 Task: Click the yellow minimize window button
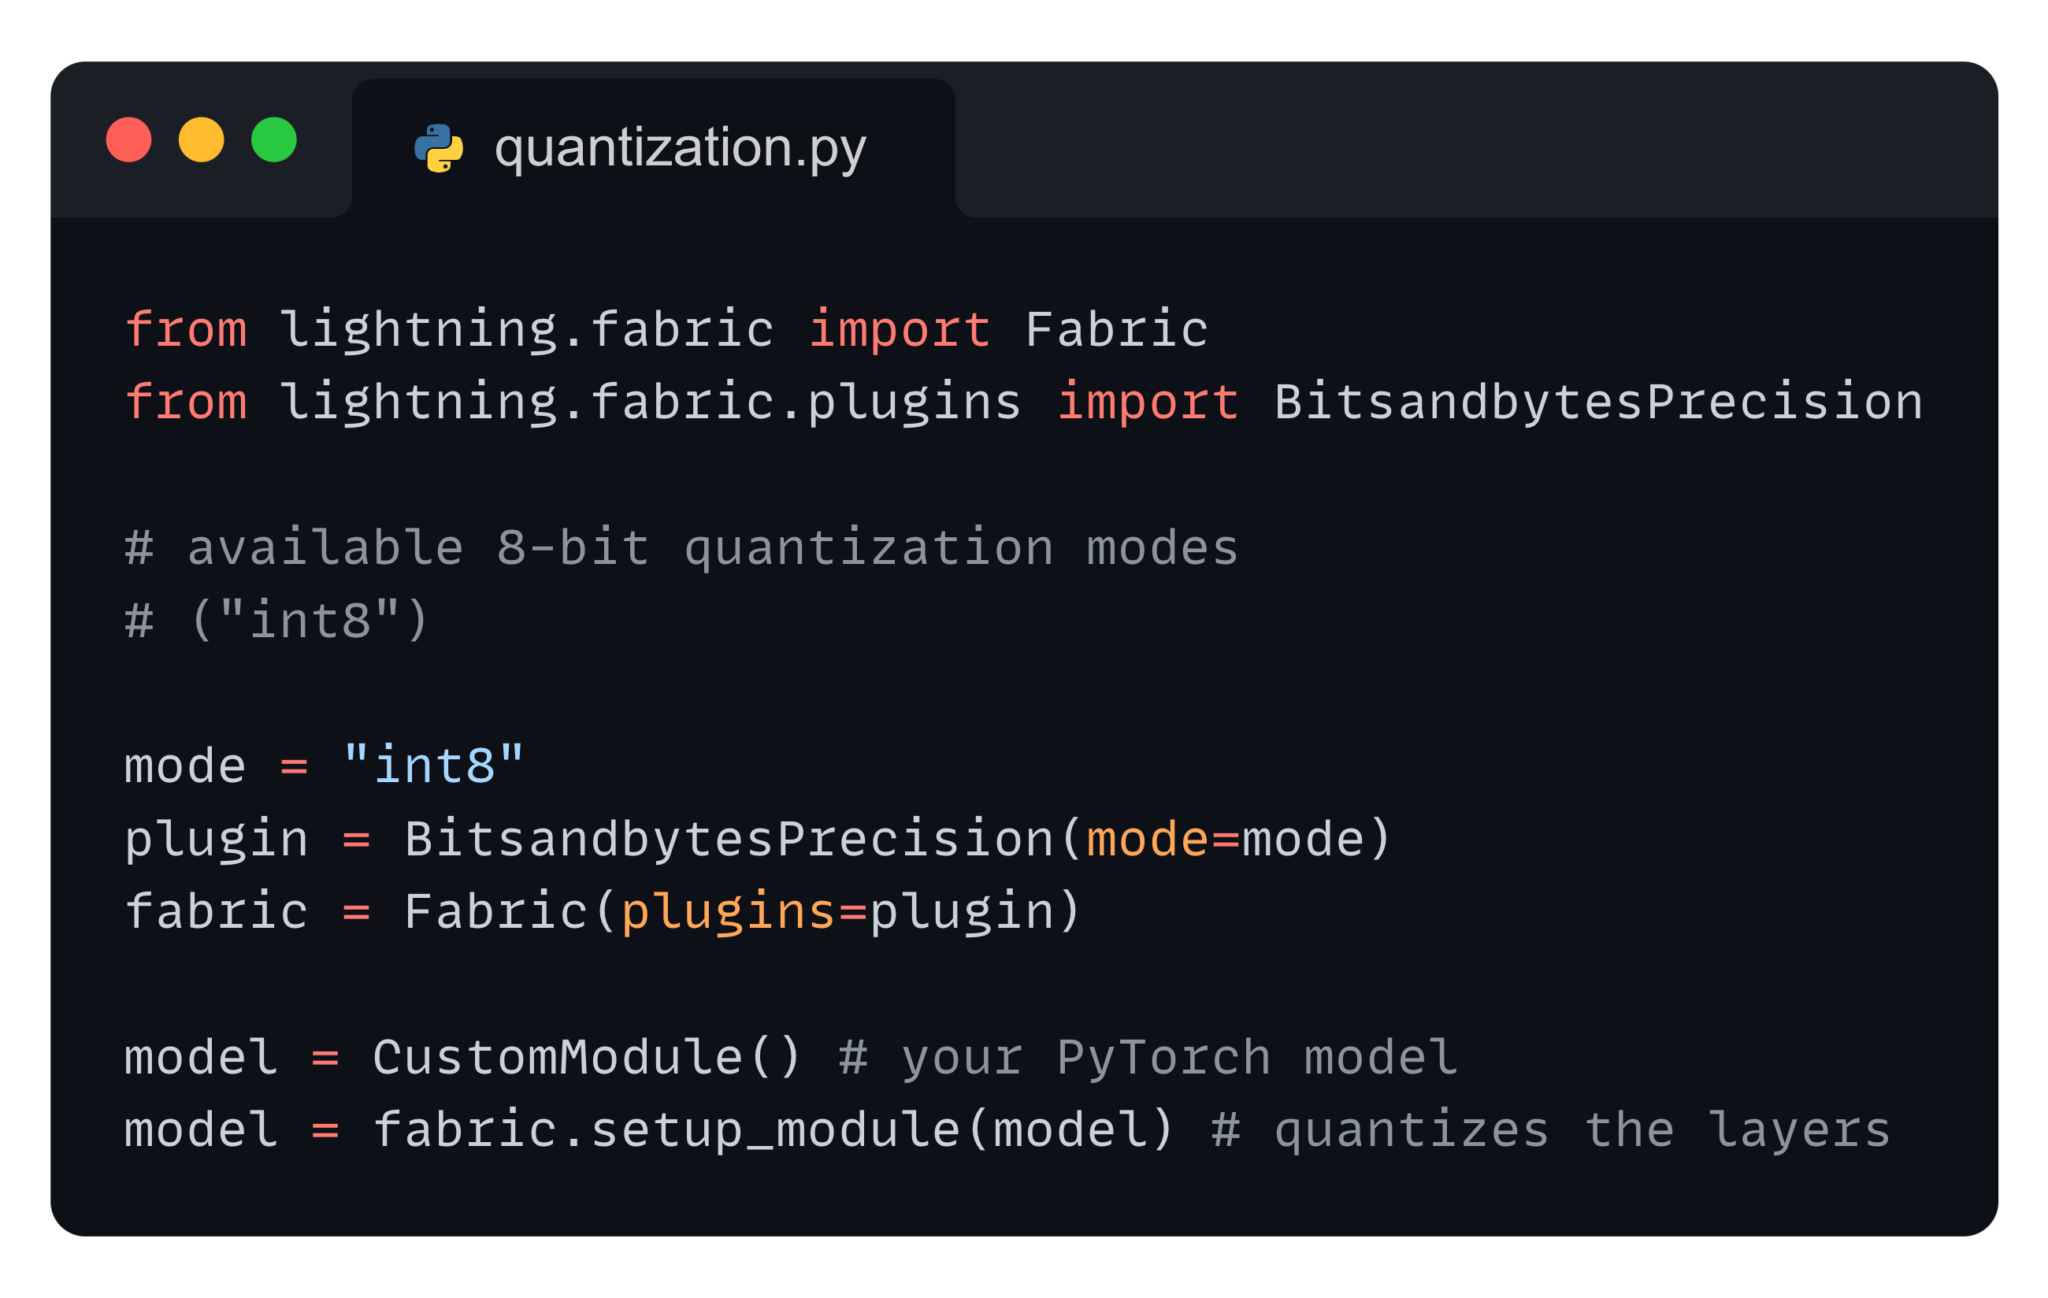201,140
